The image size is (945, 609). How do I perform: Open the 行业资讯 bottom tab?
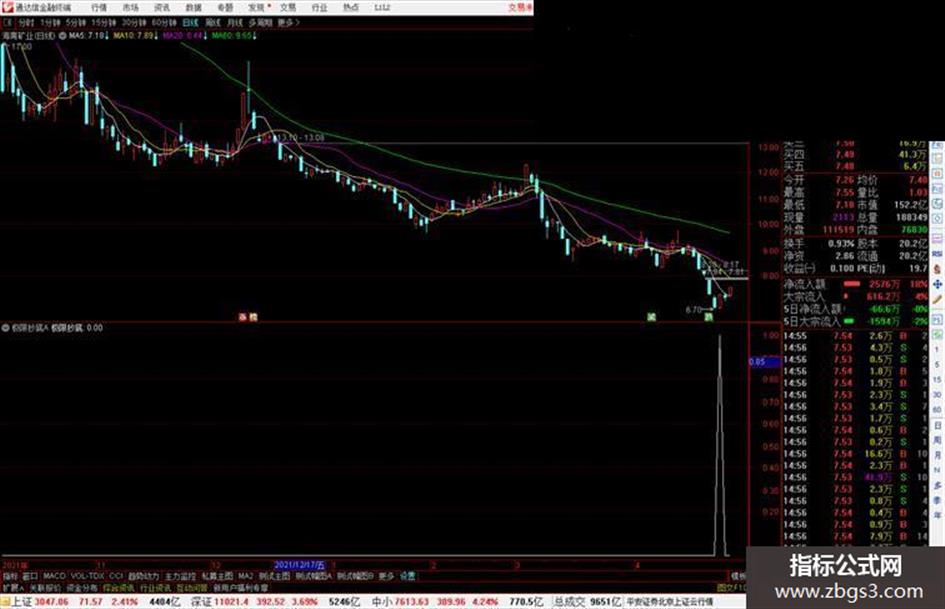coord(155,587)
